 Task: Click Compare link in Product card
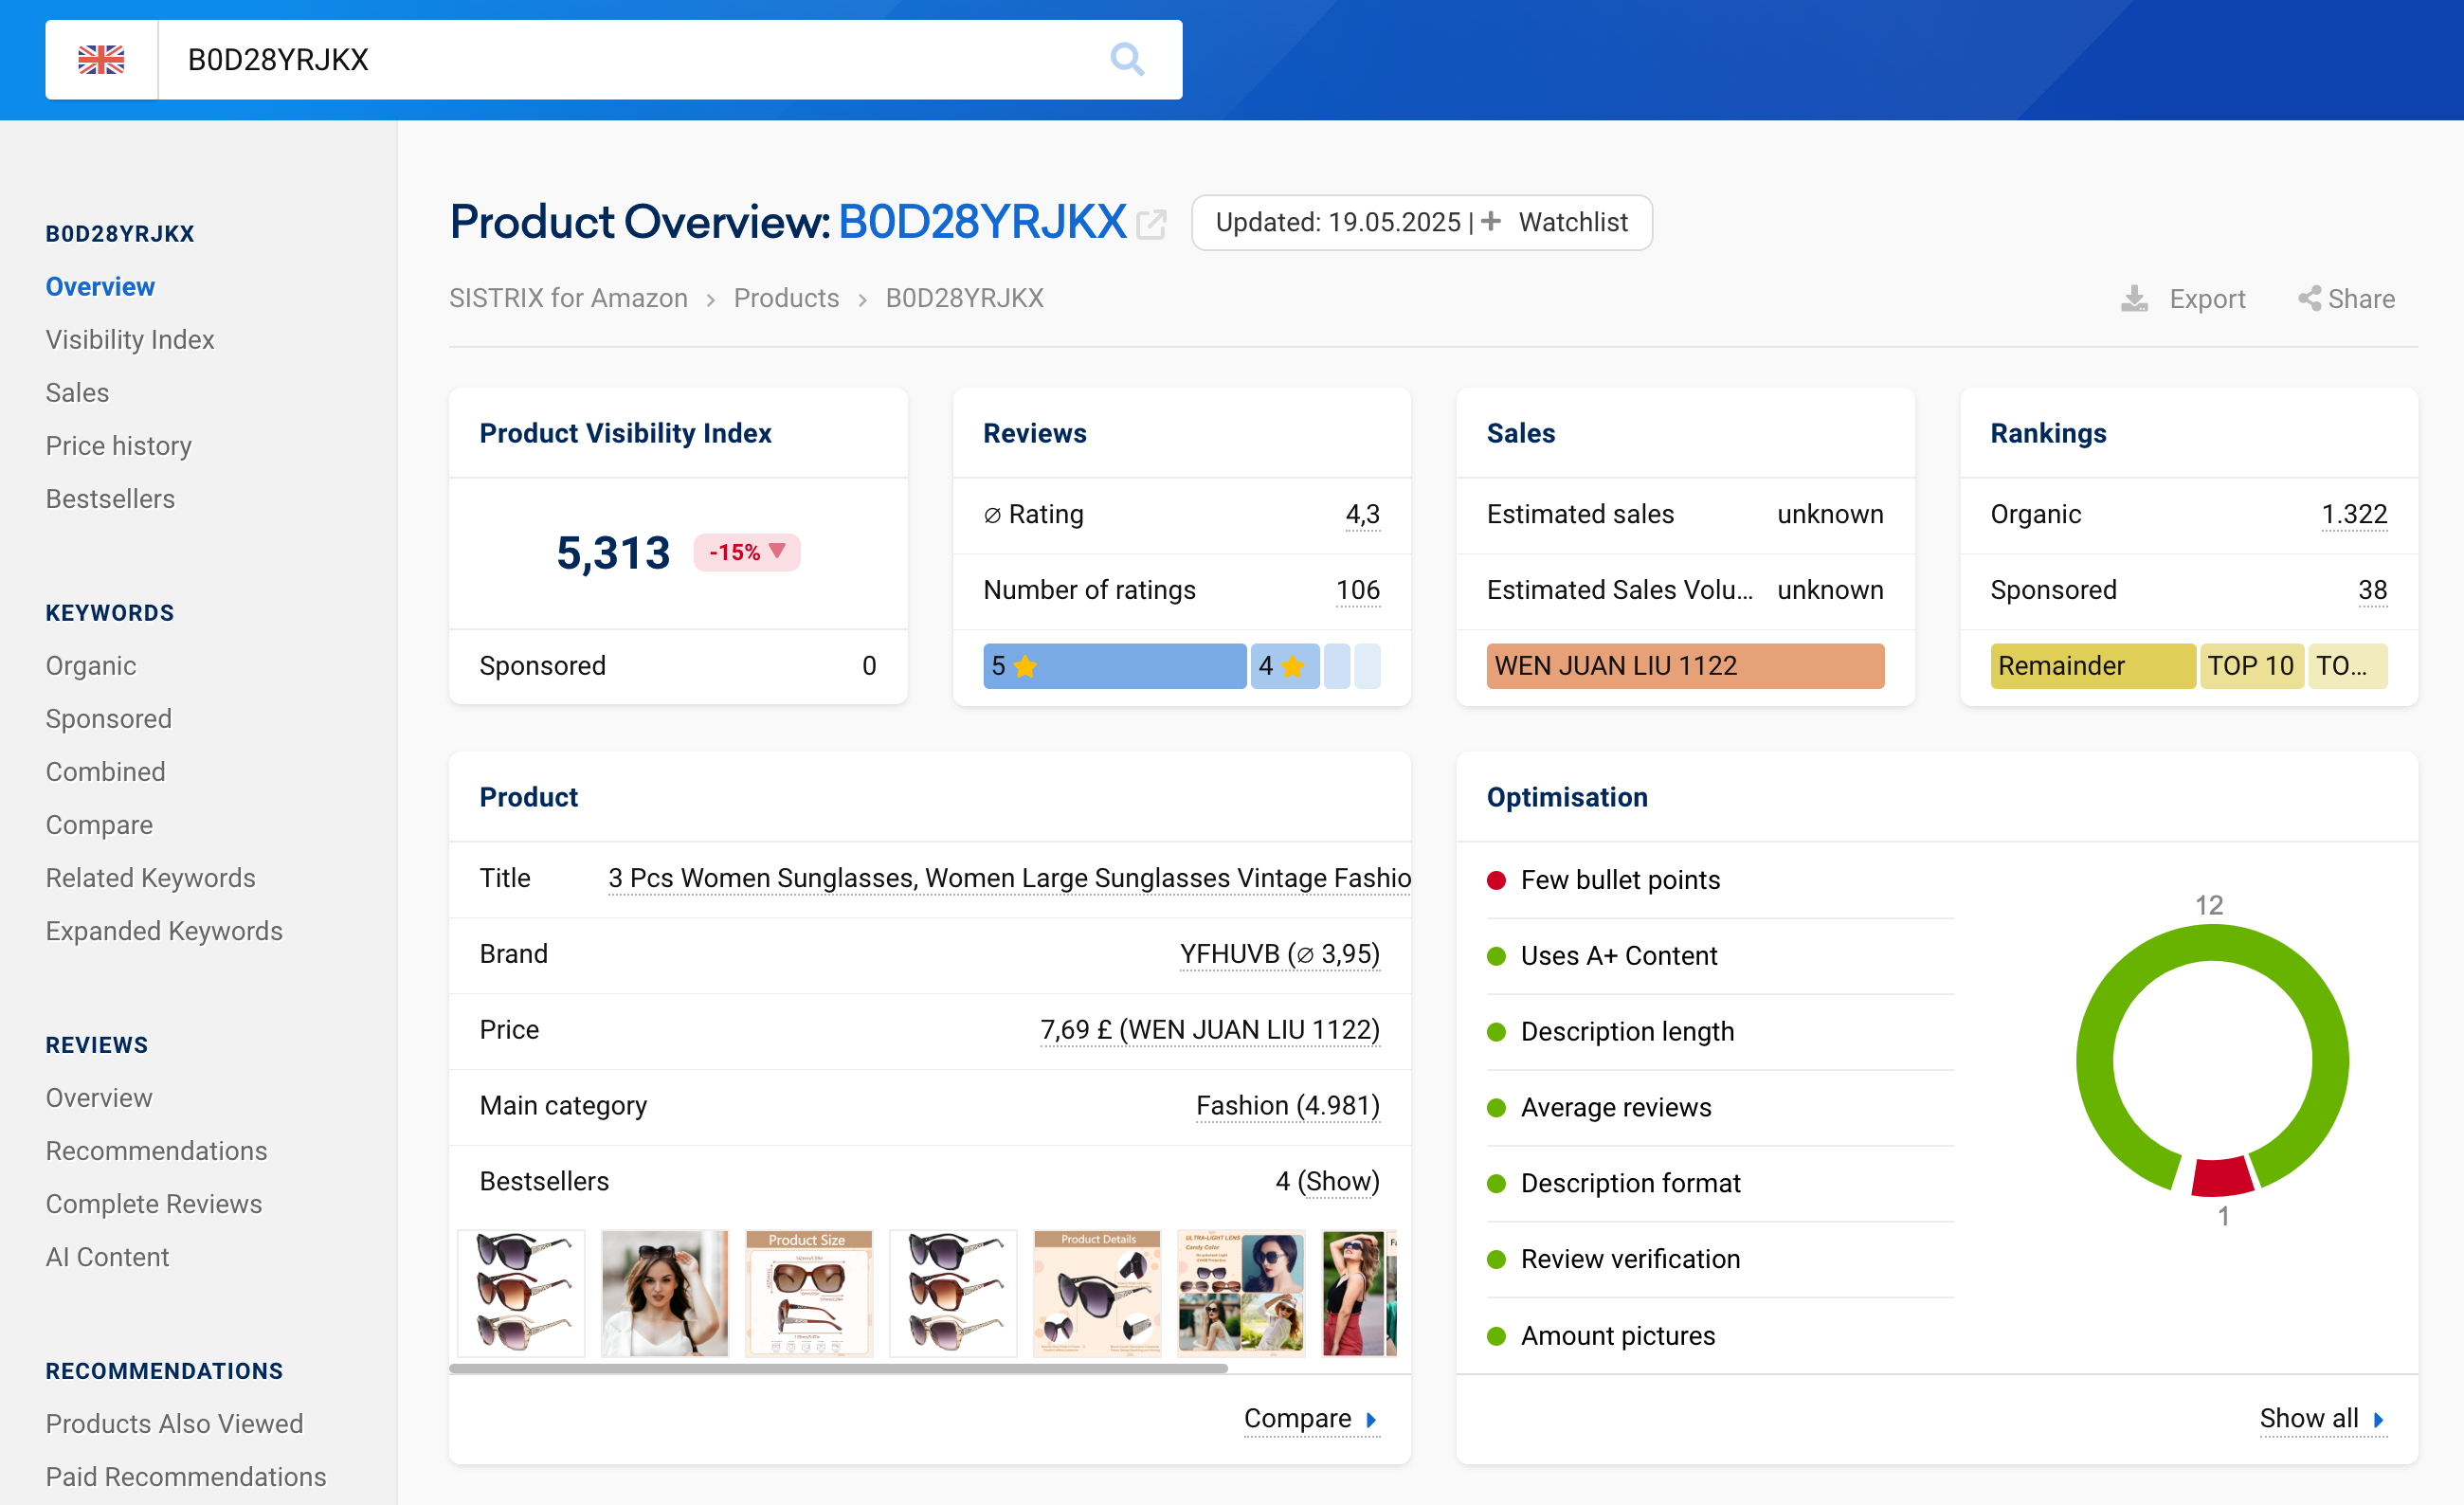click(x=1311, y=1419)
